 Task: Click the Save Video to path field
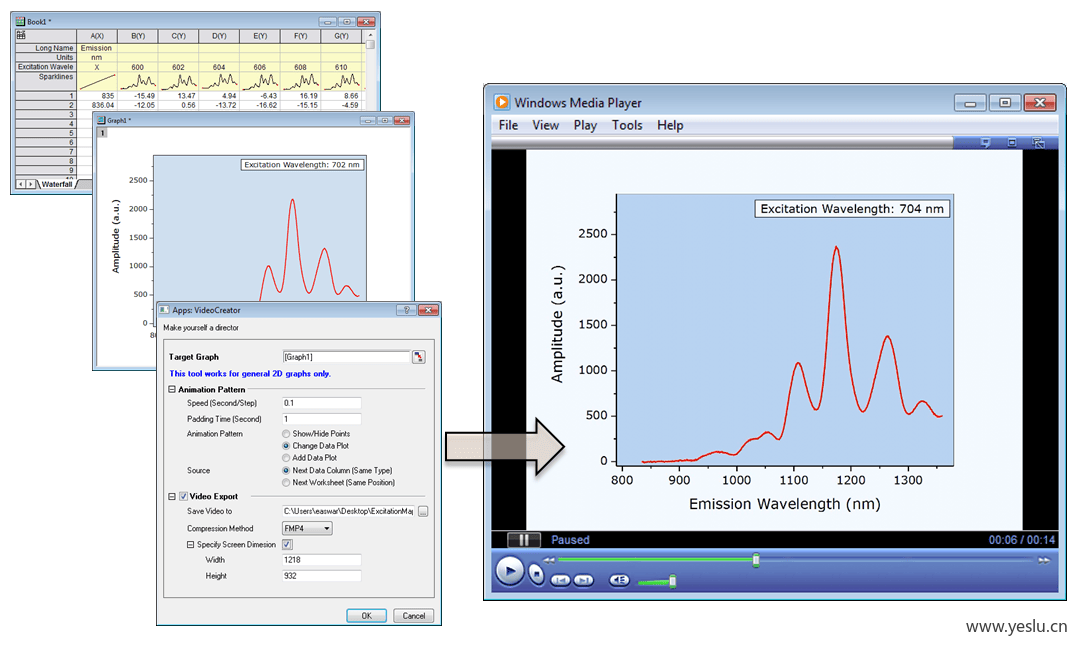[x=348, y=511]
